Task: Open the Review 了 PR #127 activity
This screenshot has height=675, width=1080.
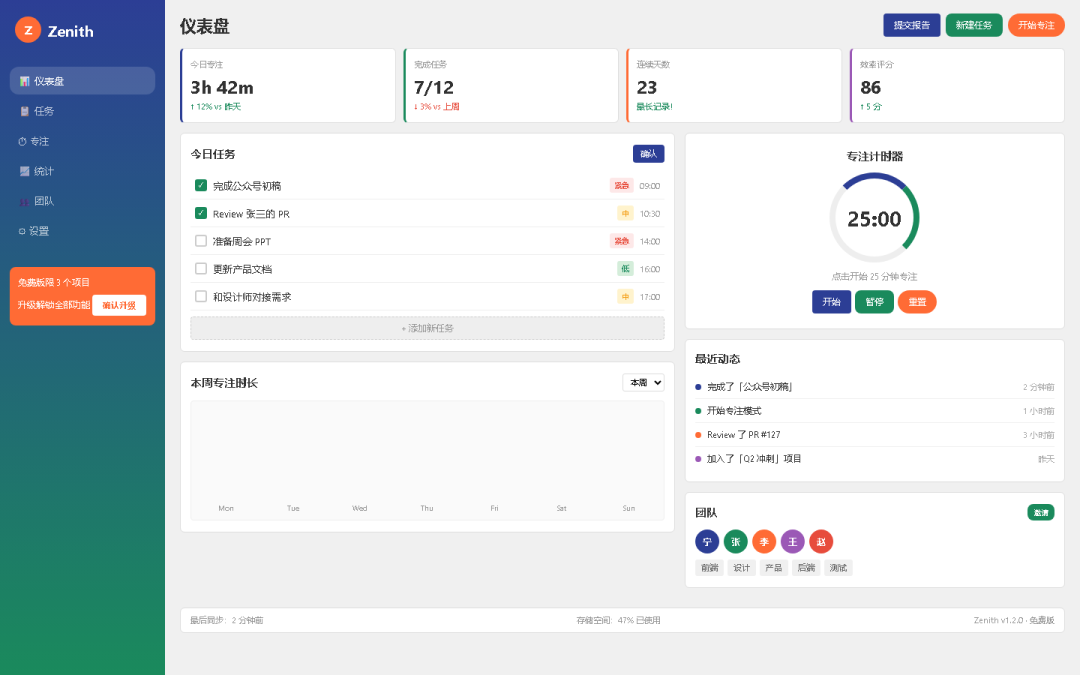Action: point(875,435)
